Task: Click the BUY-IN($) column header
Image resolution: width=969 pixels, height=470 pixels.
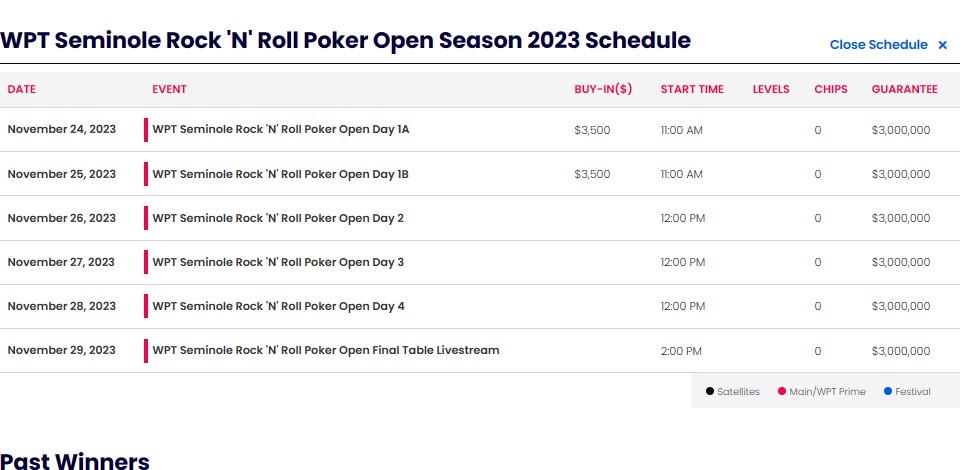Action: tap(603, 89)
